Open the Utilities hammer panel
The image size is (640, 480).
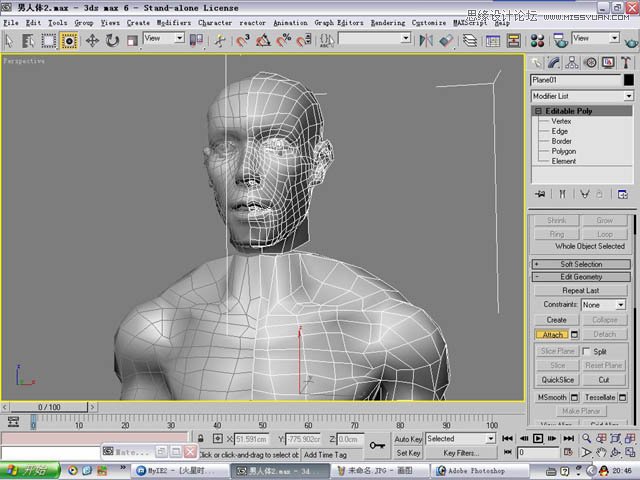[x=625, y=62]
